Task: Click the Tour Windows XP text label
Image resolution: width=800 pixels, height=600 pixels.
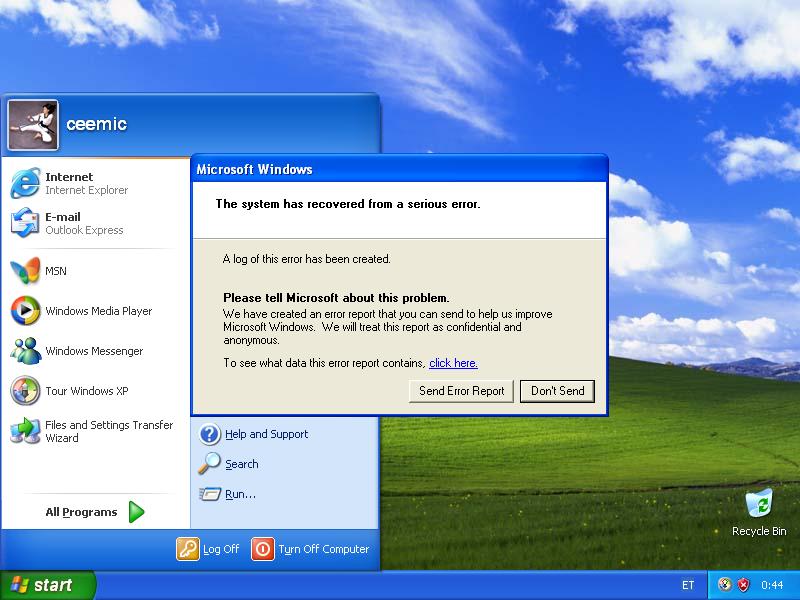Action: coord(87,391)
